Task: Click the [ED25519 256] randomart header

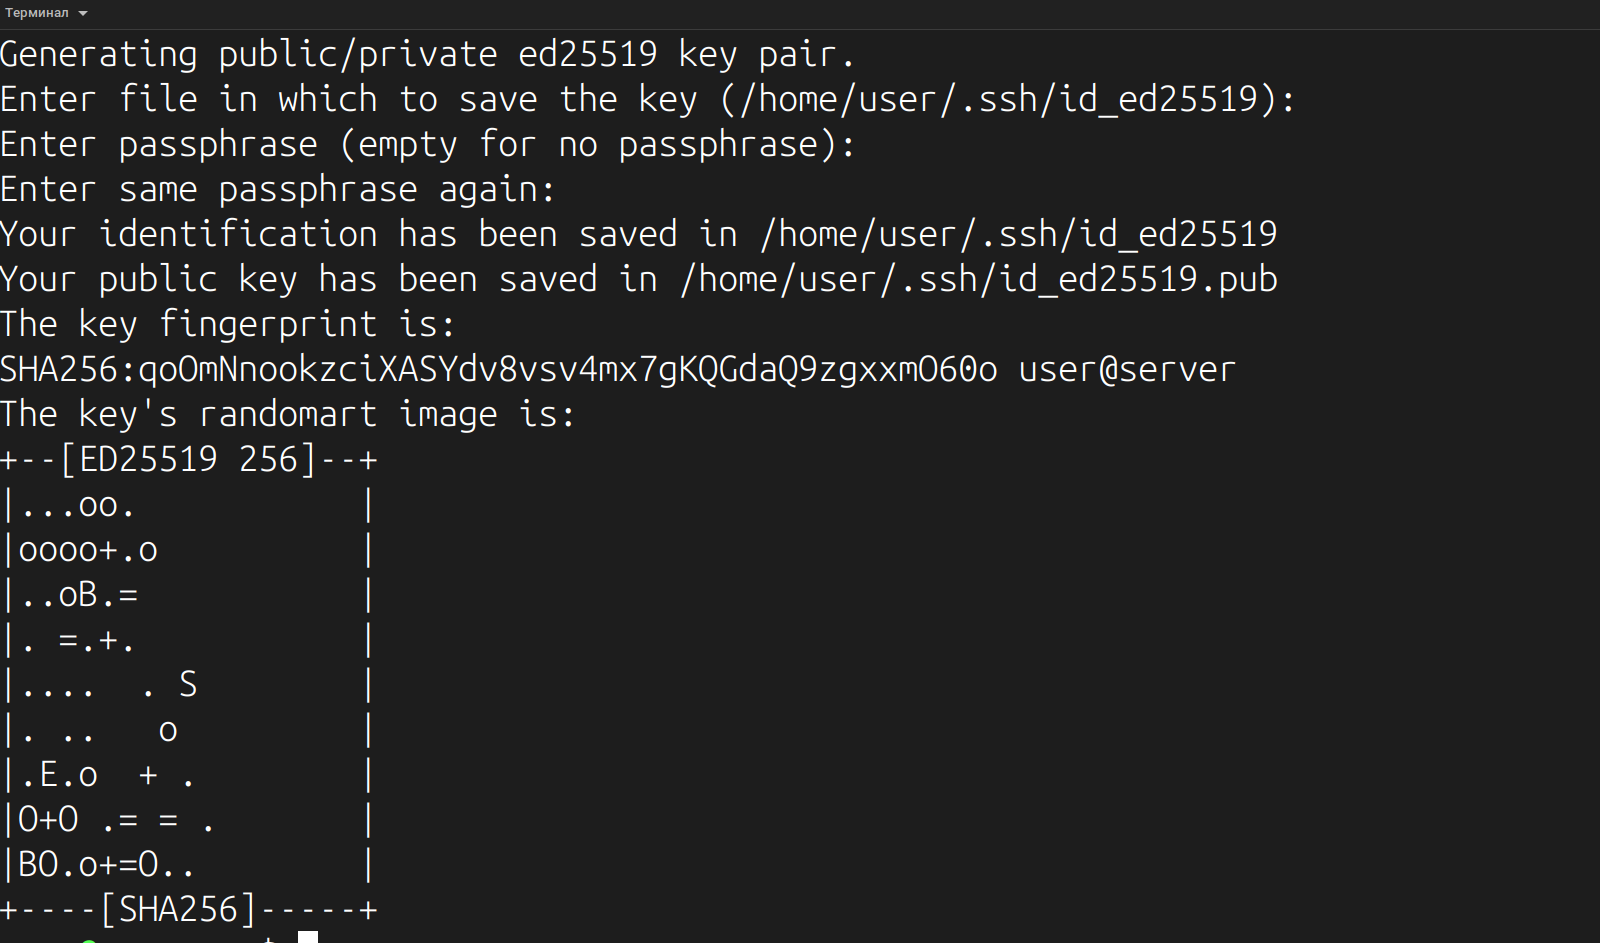Action: tap(188, 460)
